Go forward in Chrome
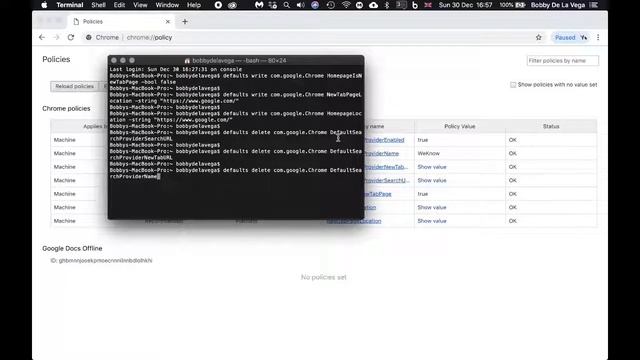The image size is (640, 360). click(56, 37)
